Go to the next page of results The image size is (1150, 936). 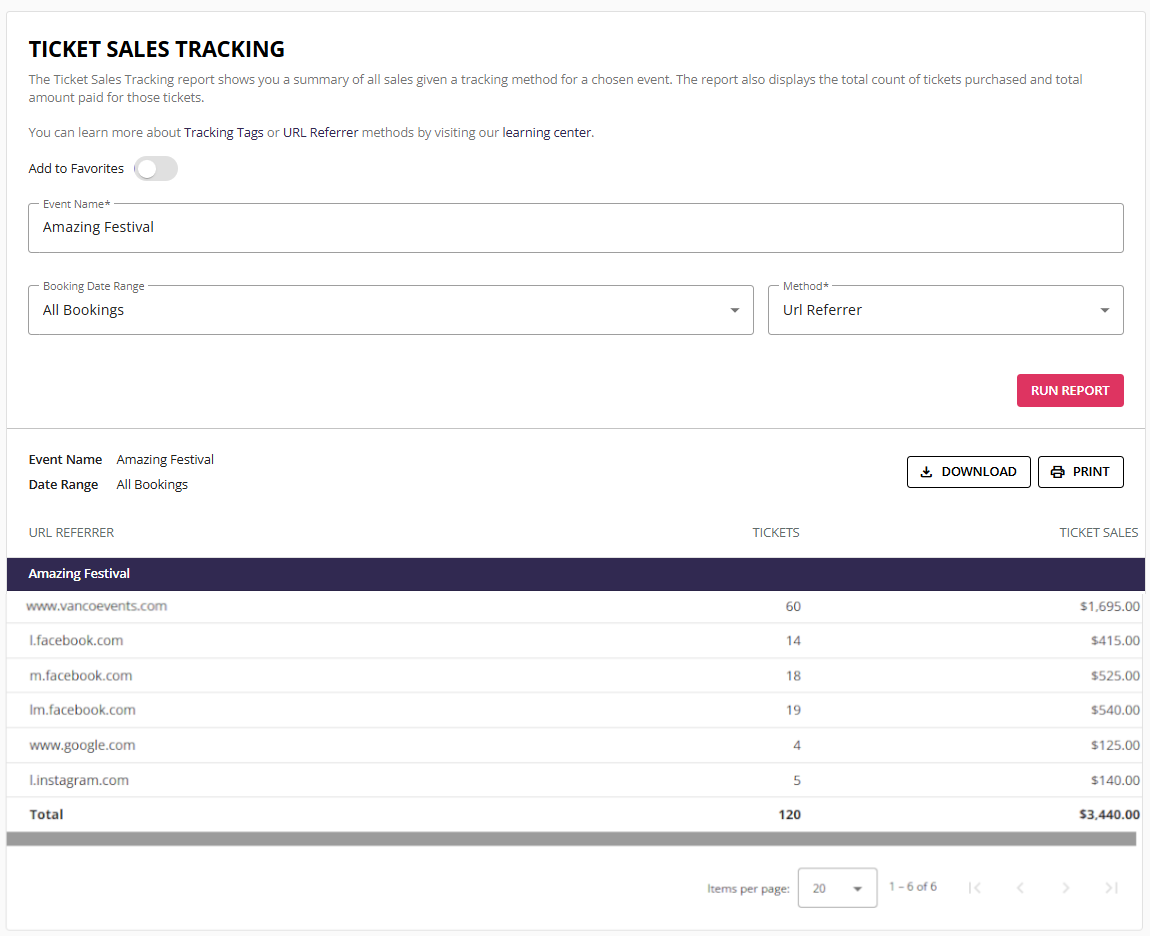pyautogui.click(x=1065, y=888)
